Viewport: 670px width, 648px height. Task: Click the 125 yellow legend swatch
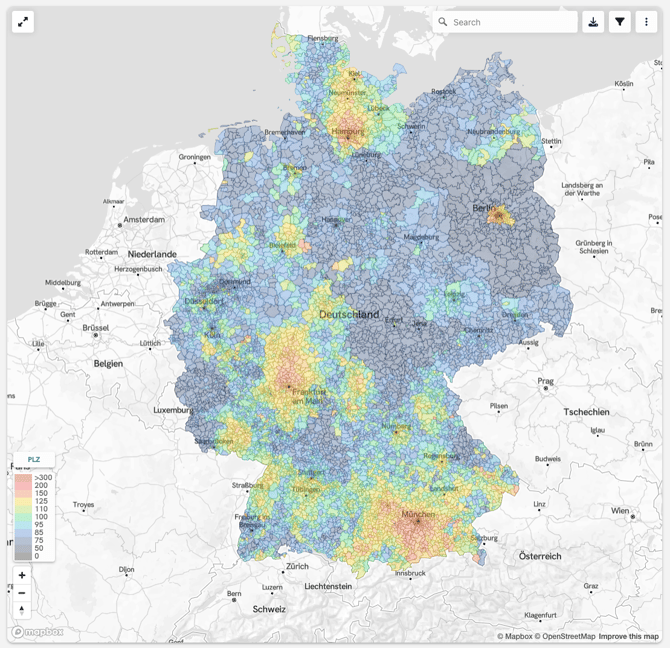(25, 501)
